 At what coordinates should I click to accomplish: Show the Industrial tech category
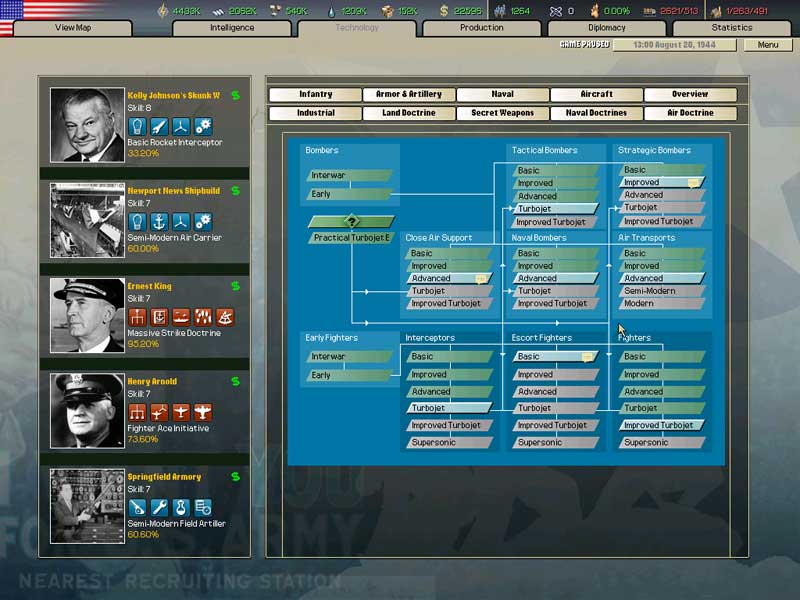coord(315,113)
